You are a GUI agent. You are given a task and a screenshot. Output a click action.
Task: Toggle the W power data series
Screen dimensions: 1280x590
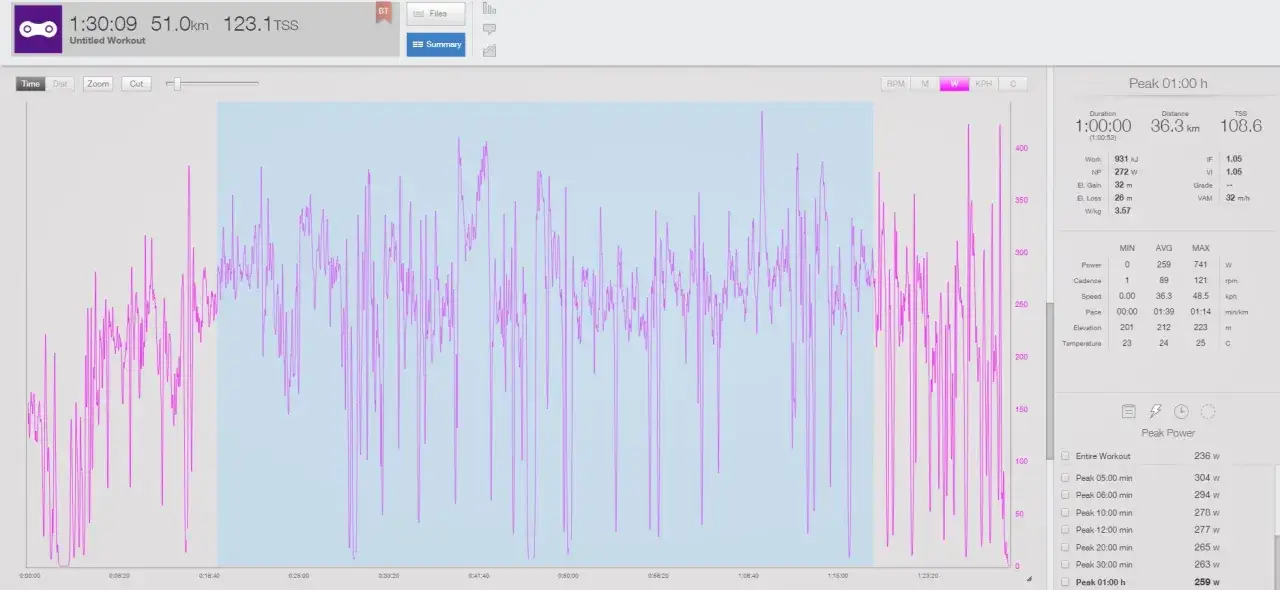pyautogui.click(x=954, y=84)
